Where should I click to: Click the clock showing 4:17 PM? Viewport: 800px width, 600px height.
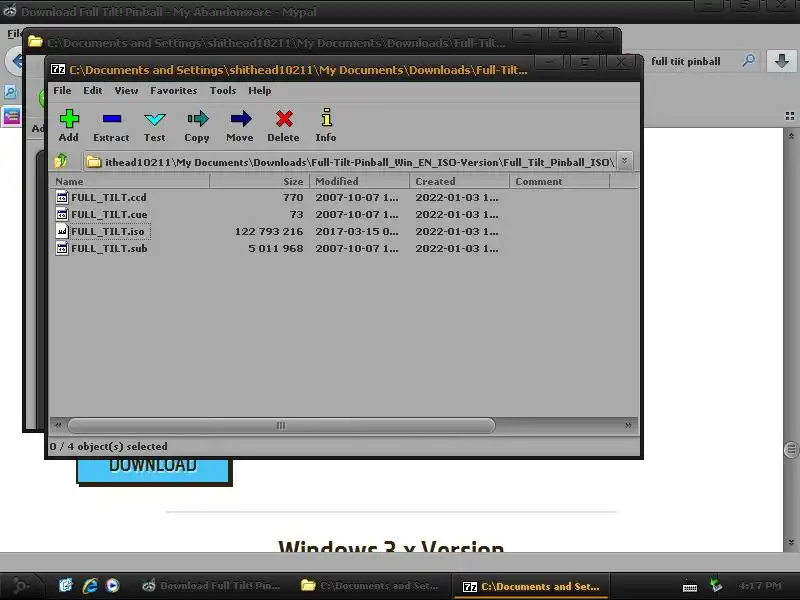coord(760,586)
